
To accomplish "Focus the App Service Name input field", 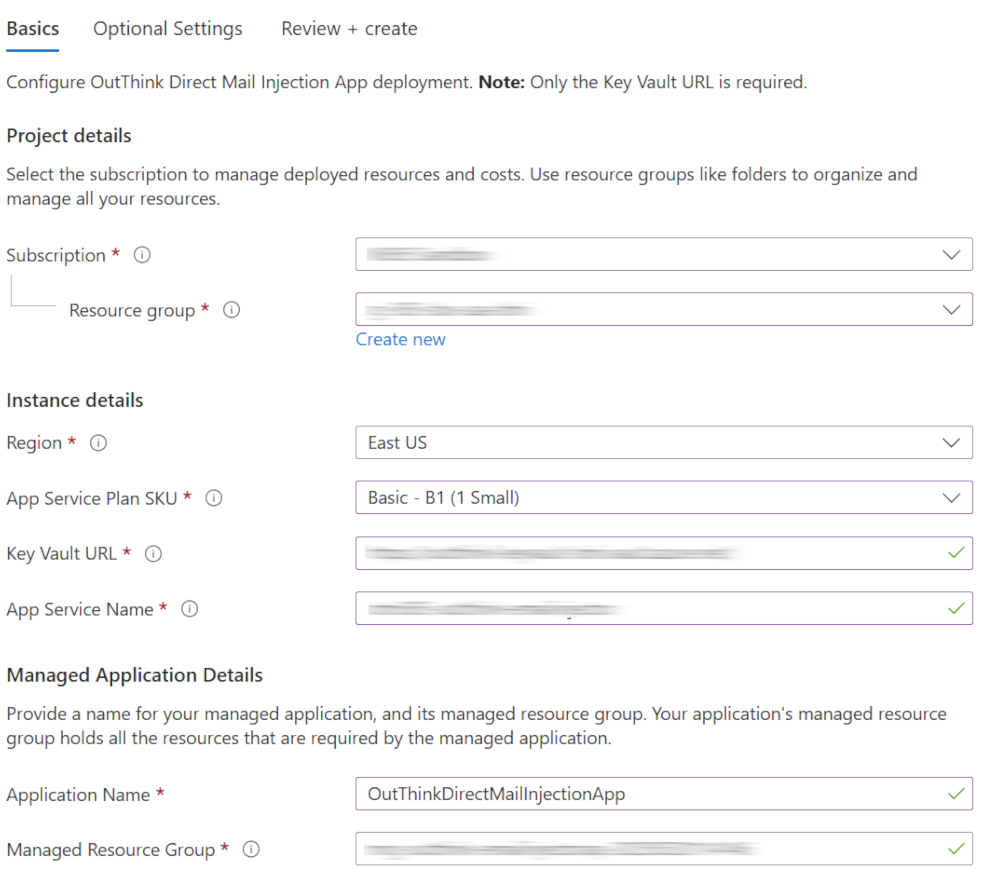I will point(664,608).
